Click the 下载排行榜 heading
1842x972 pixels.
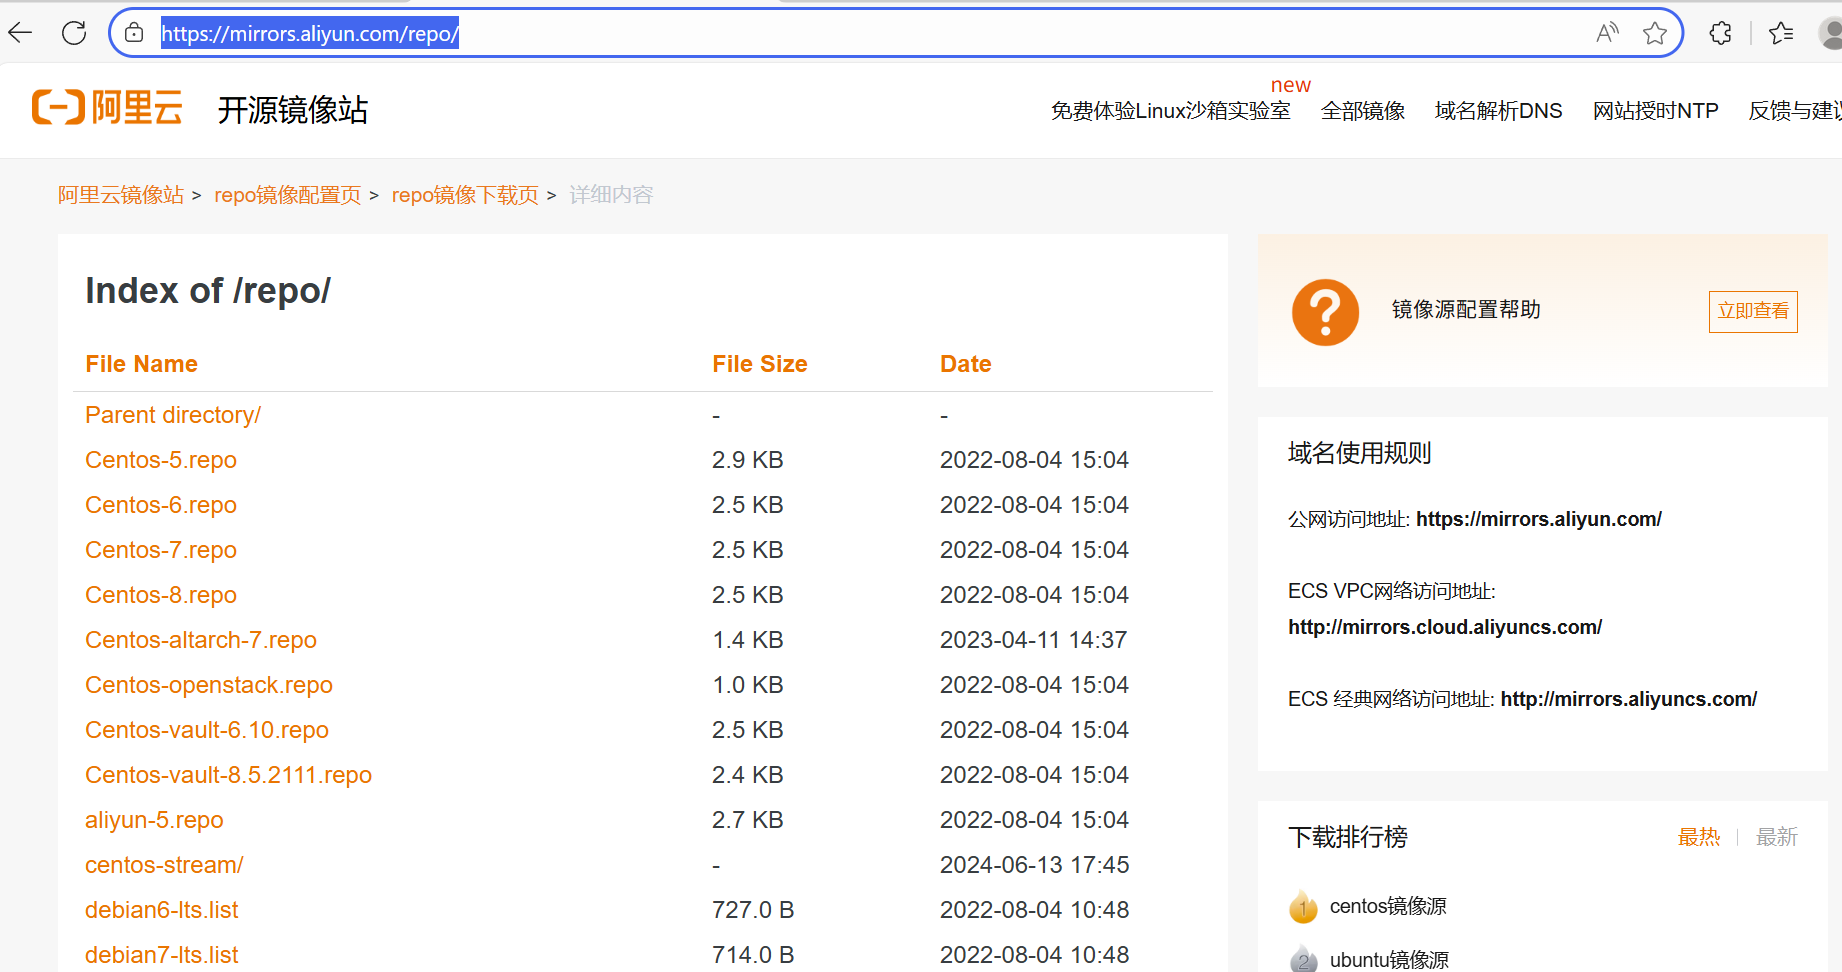(x=1348, y=837)
